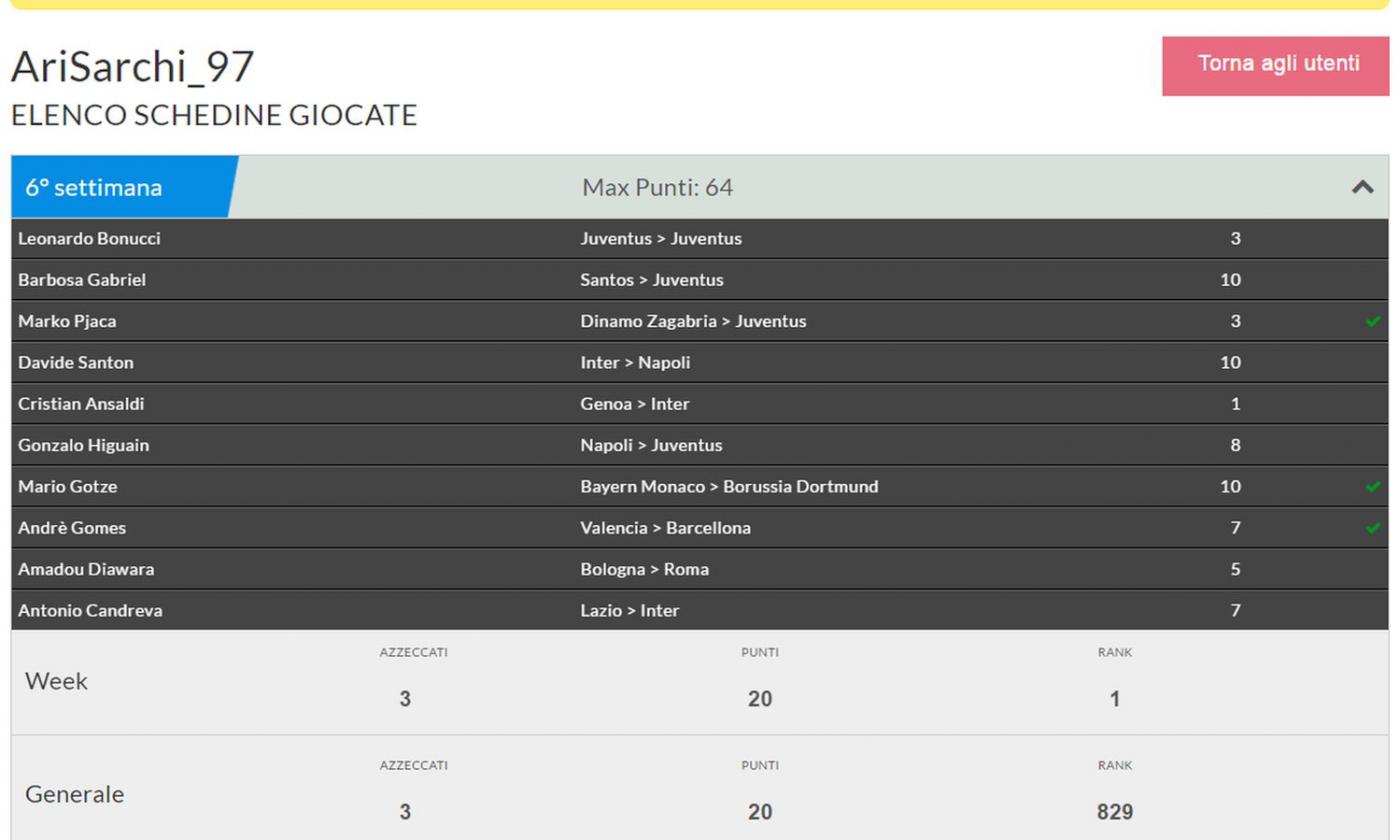
Task: Click the Santos > Juventus transfer text
Action: (x=652, y=279)
